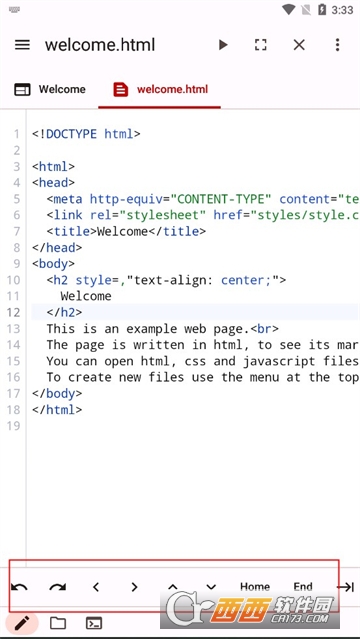
Task: Click the document icon on welcome.html tab
Action: [x=121, y=89]
